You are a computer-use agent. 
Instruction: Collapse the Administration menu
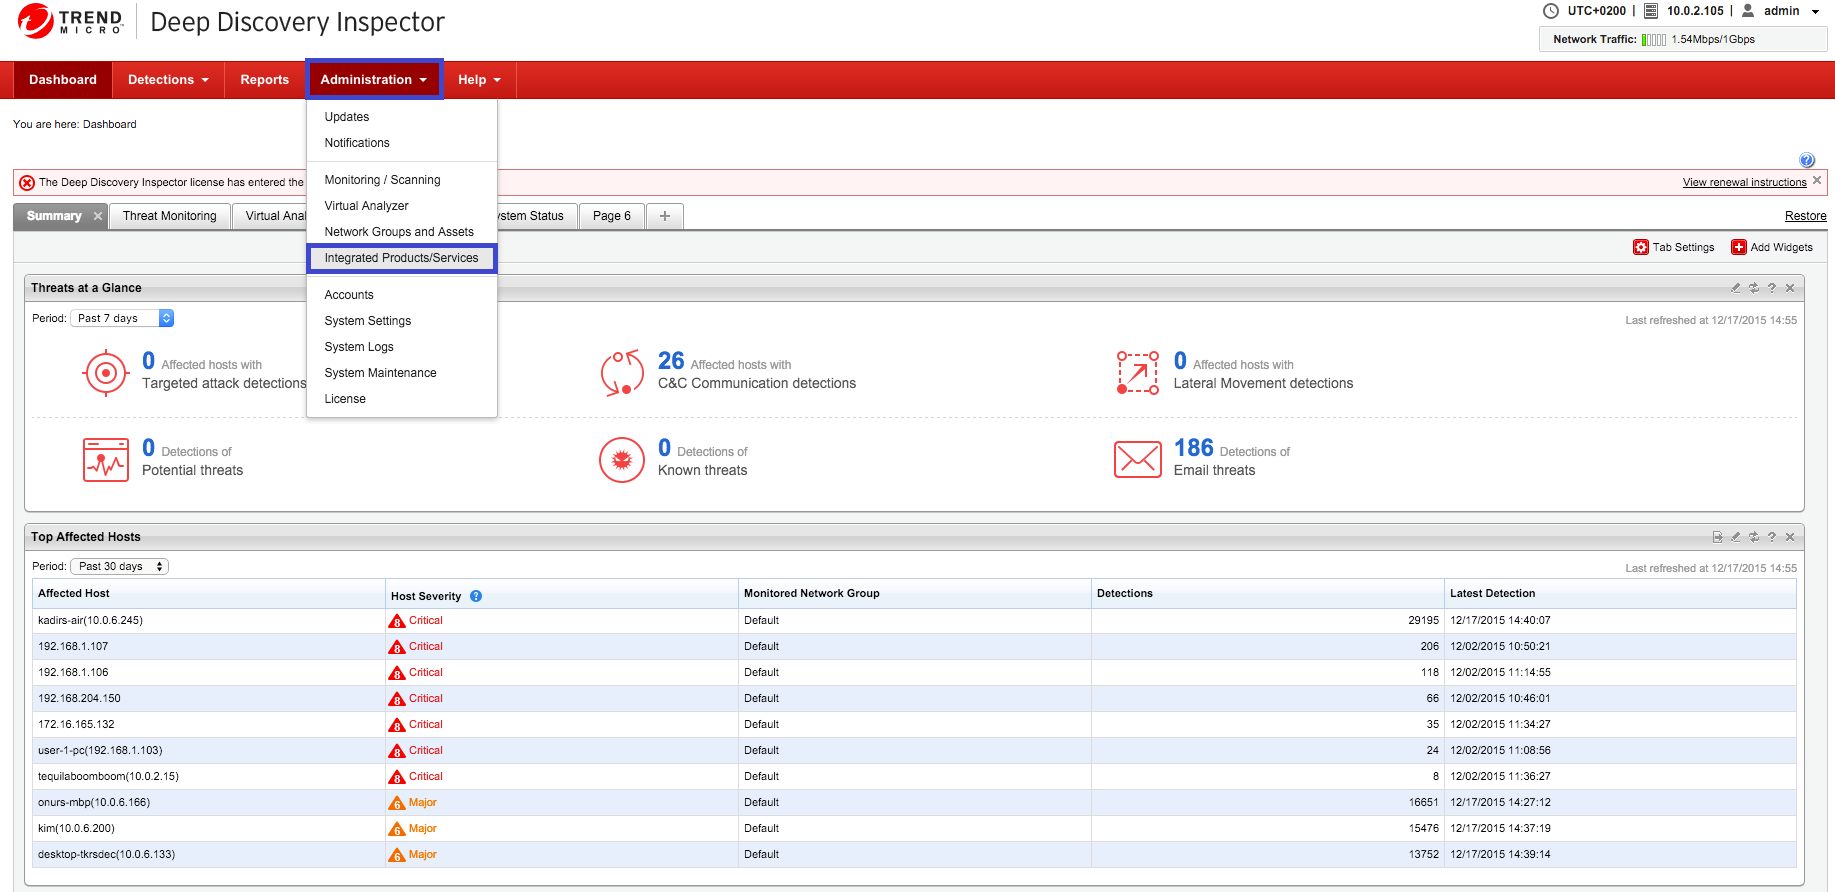click(x=374, y=80)
